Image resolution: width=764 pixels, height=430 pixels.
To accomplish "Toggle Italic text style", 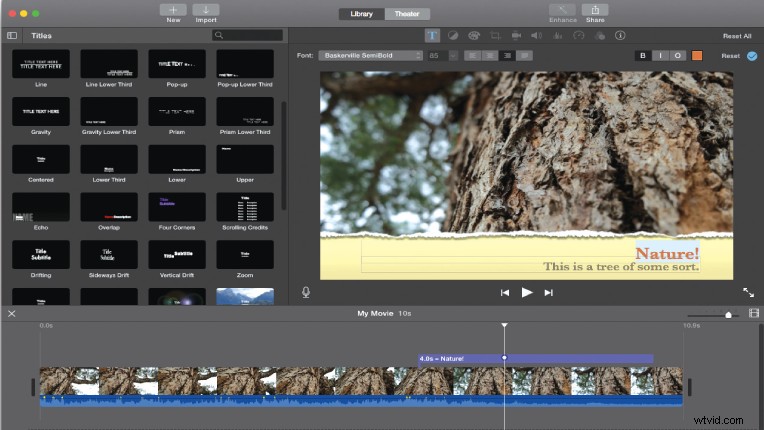I will coord(661,55).
